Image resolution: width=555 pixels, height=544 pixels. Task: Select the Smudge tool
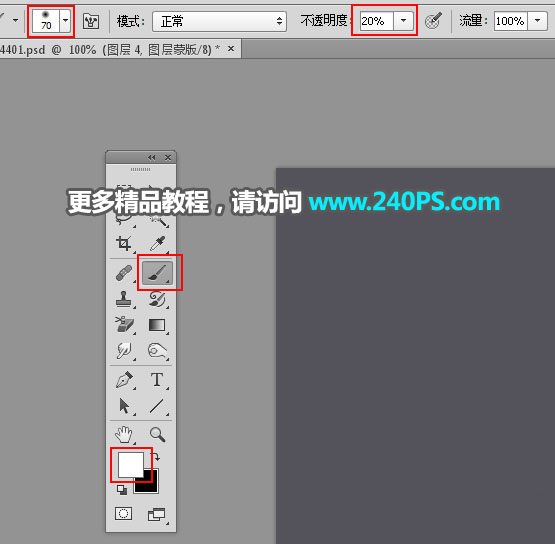pos(124,351)
